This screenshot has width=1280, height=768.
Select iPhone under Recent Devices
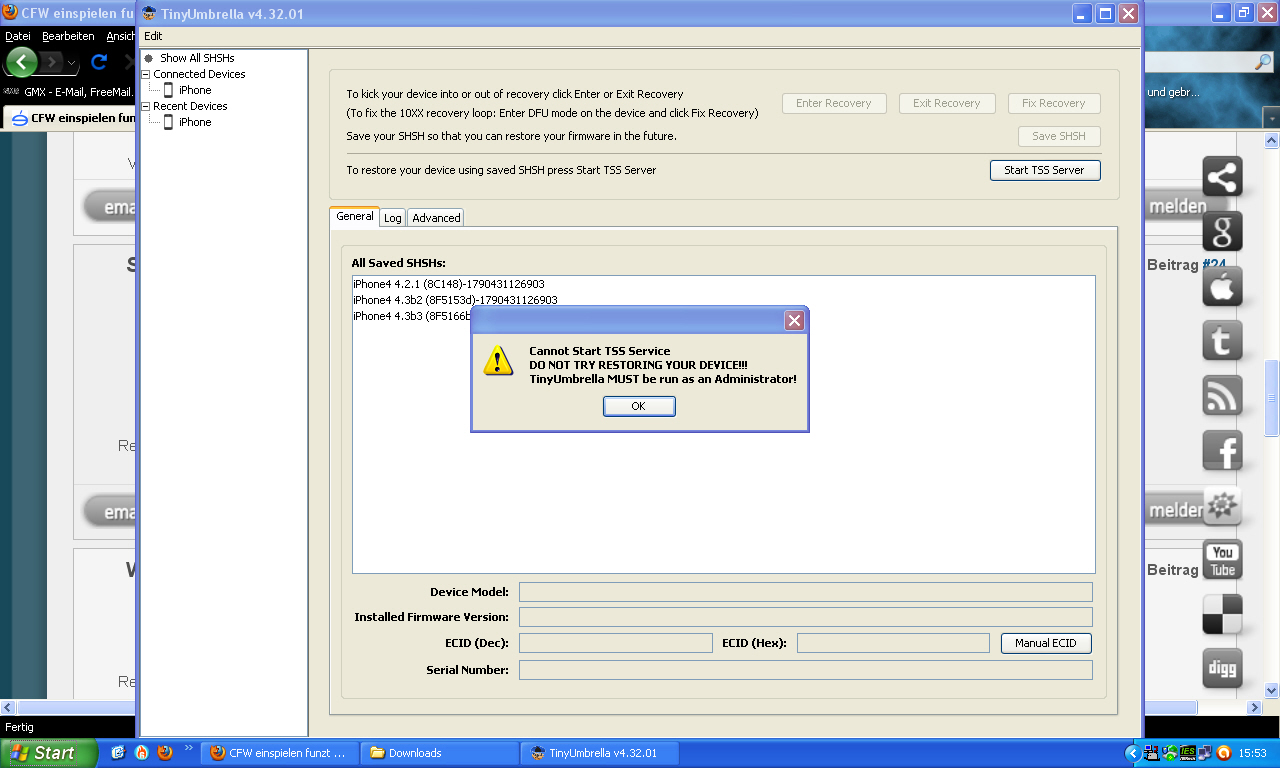195,122
